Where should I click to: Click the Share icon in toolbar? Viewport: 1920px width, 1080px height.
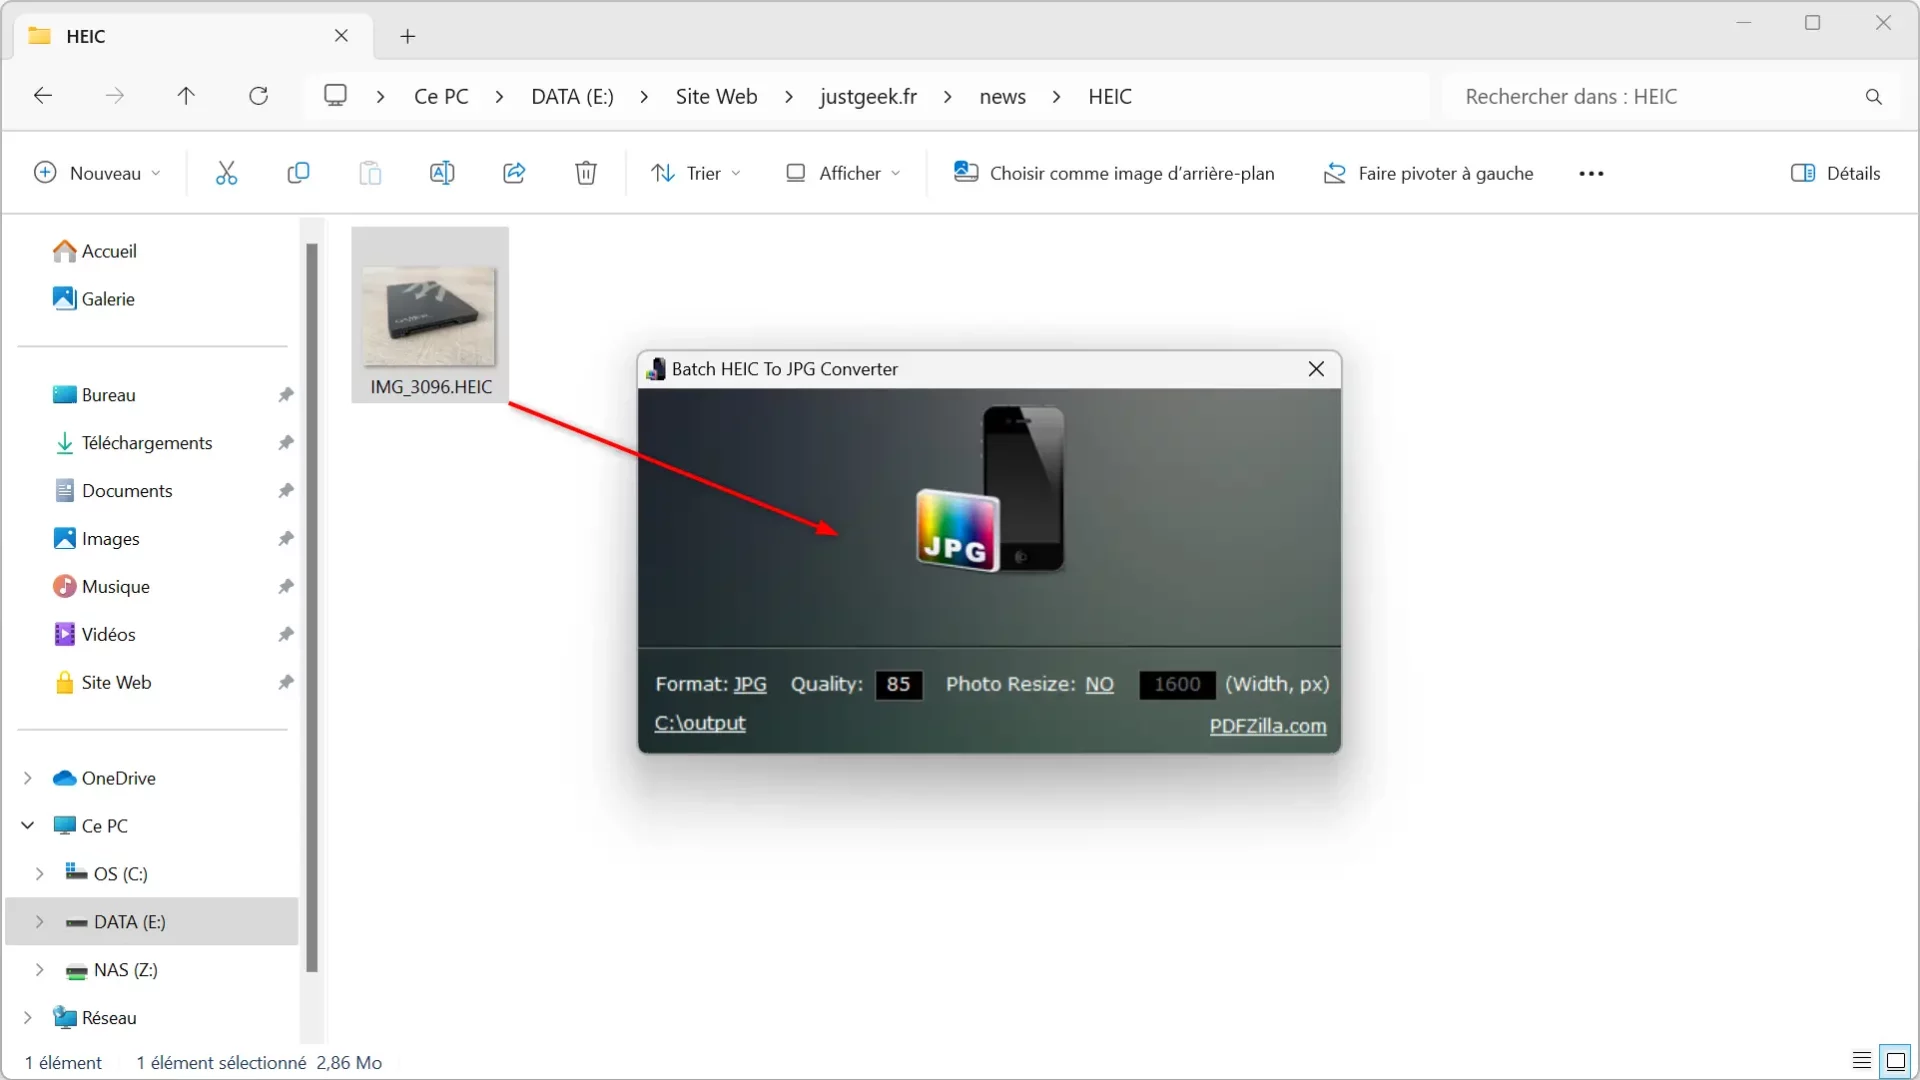[514, 173]
